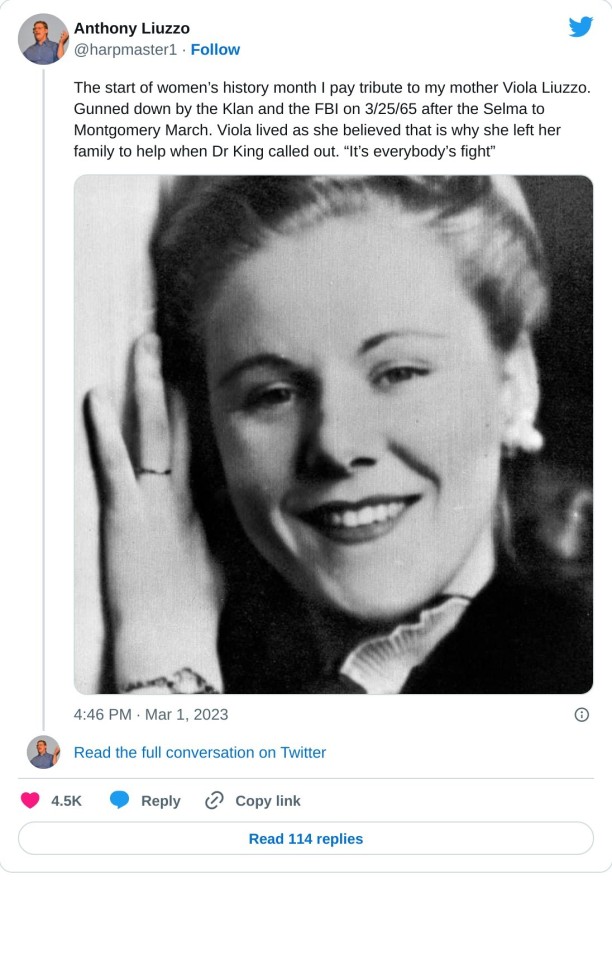Image resolution: width=612 pixels, height=960 pixels.
Task: Click the 4:46 PM Mar 1, 2023 timestamp
Action: pos(151,714)
